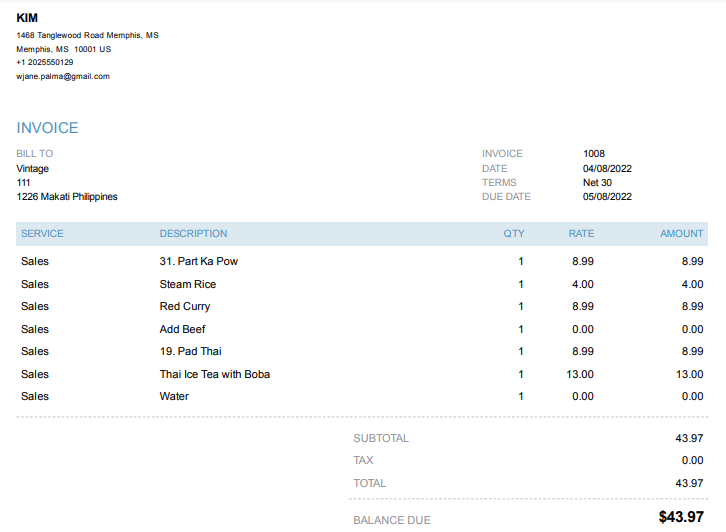The width and height of the screenshot is (726, 532).
Task: Click the DUE DATE label
Action: (506, 197)
